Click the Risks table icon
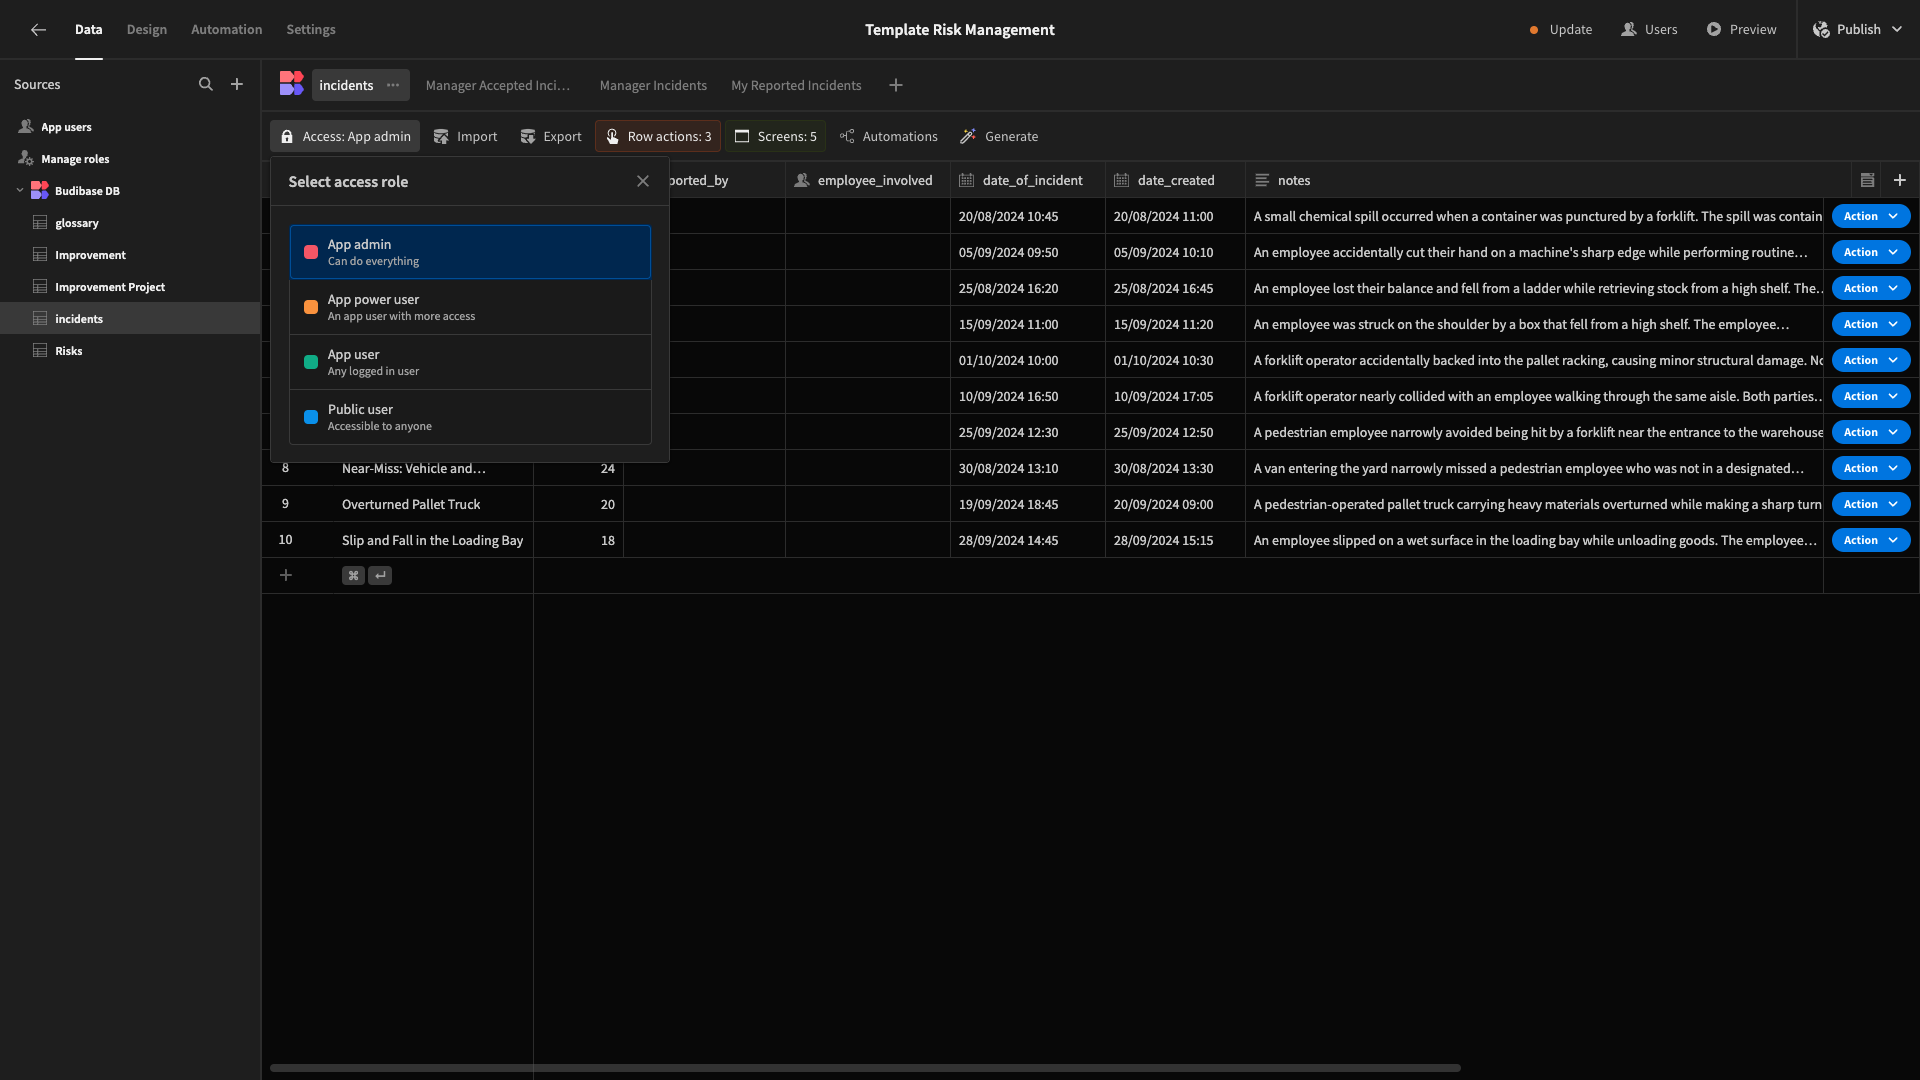Image resolution: width=1920 pixels, height=1080 pixels. point(40,351)
